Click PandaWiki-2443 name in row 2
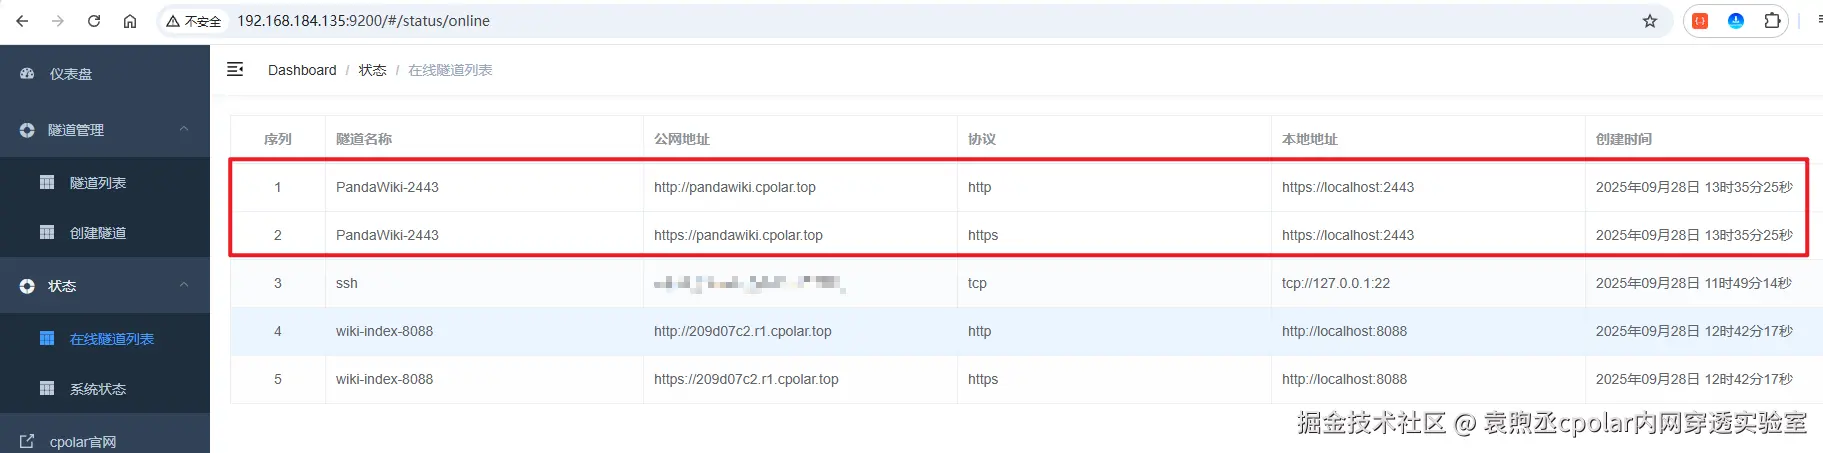The height and width of the screenshot is (453, 1823). coord(387,235)
